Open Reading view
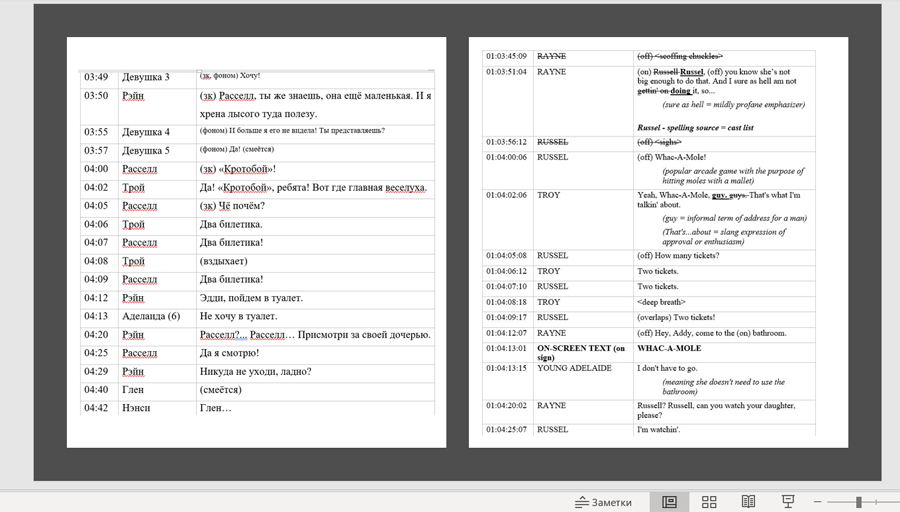This screenshot has width=900, height=512. [x=748, y=502]
